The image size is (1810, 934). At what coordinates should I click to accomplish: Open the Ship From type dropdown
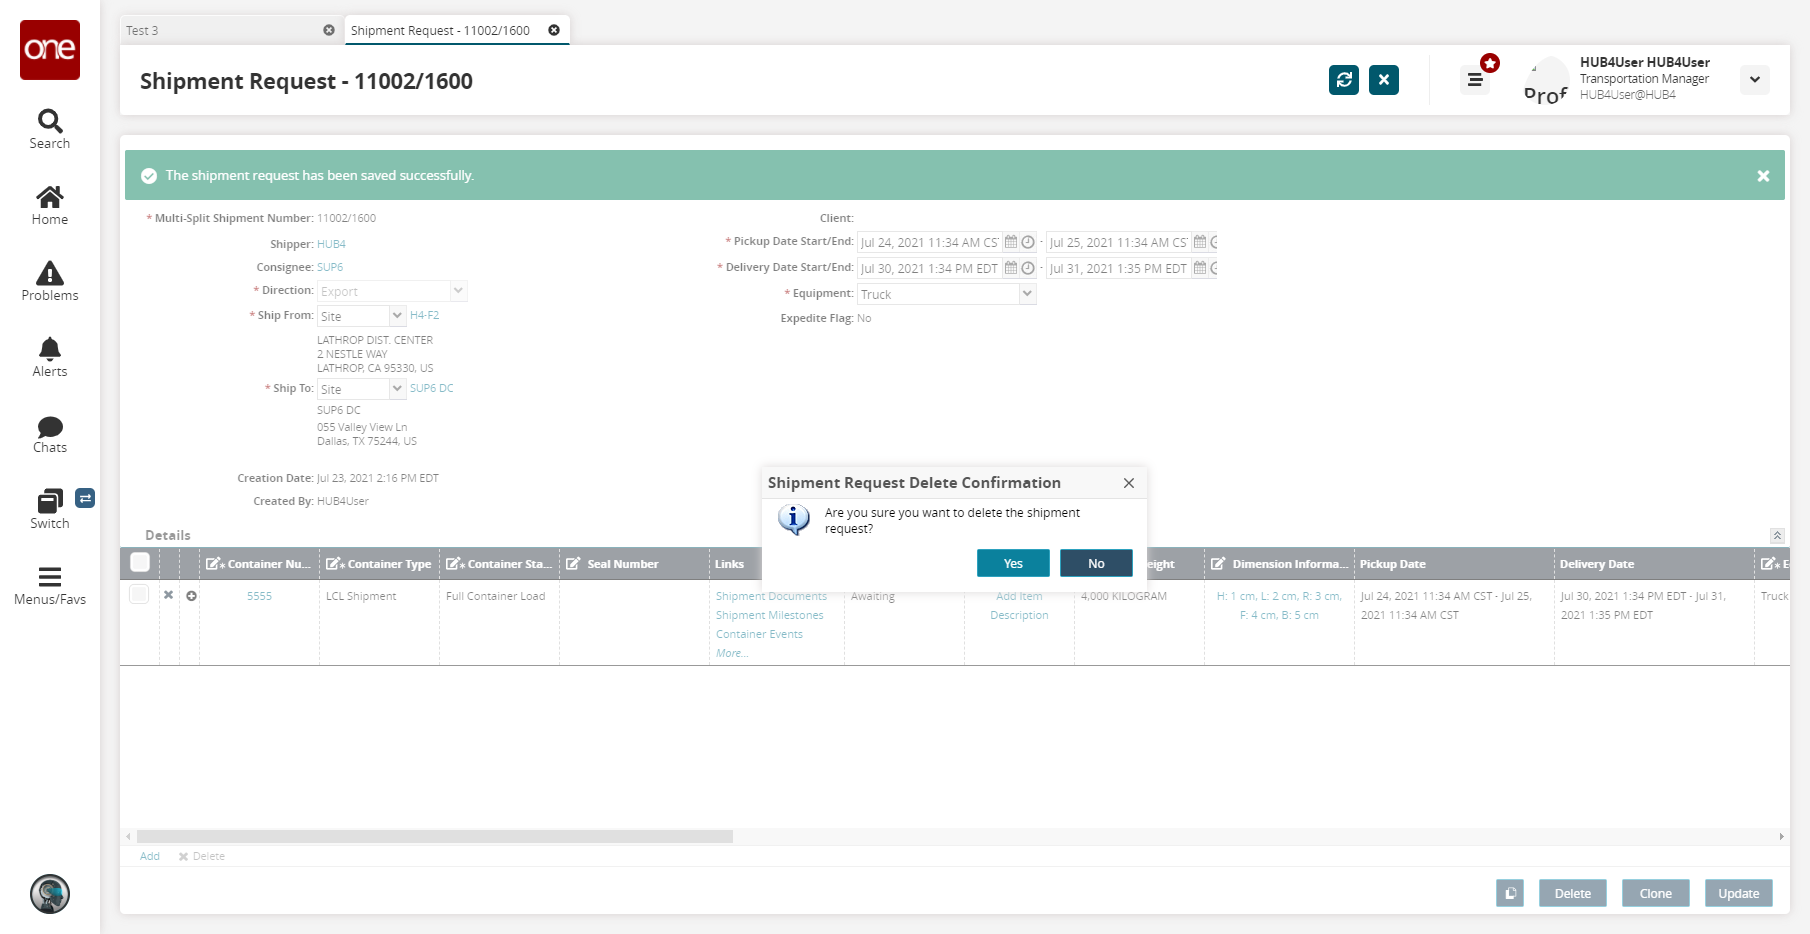tap(397, 316)
